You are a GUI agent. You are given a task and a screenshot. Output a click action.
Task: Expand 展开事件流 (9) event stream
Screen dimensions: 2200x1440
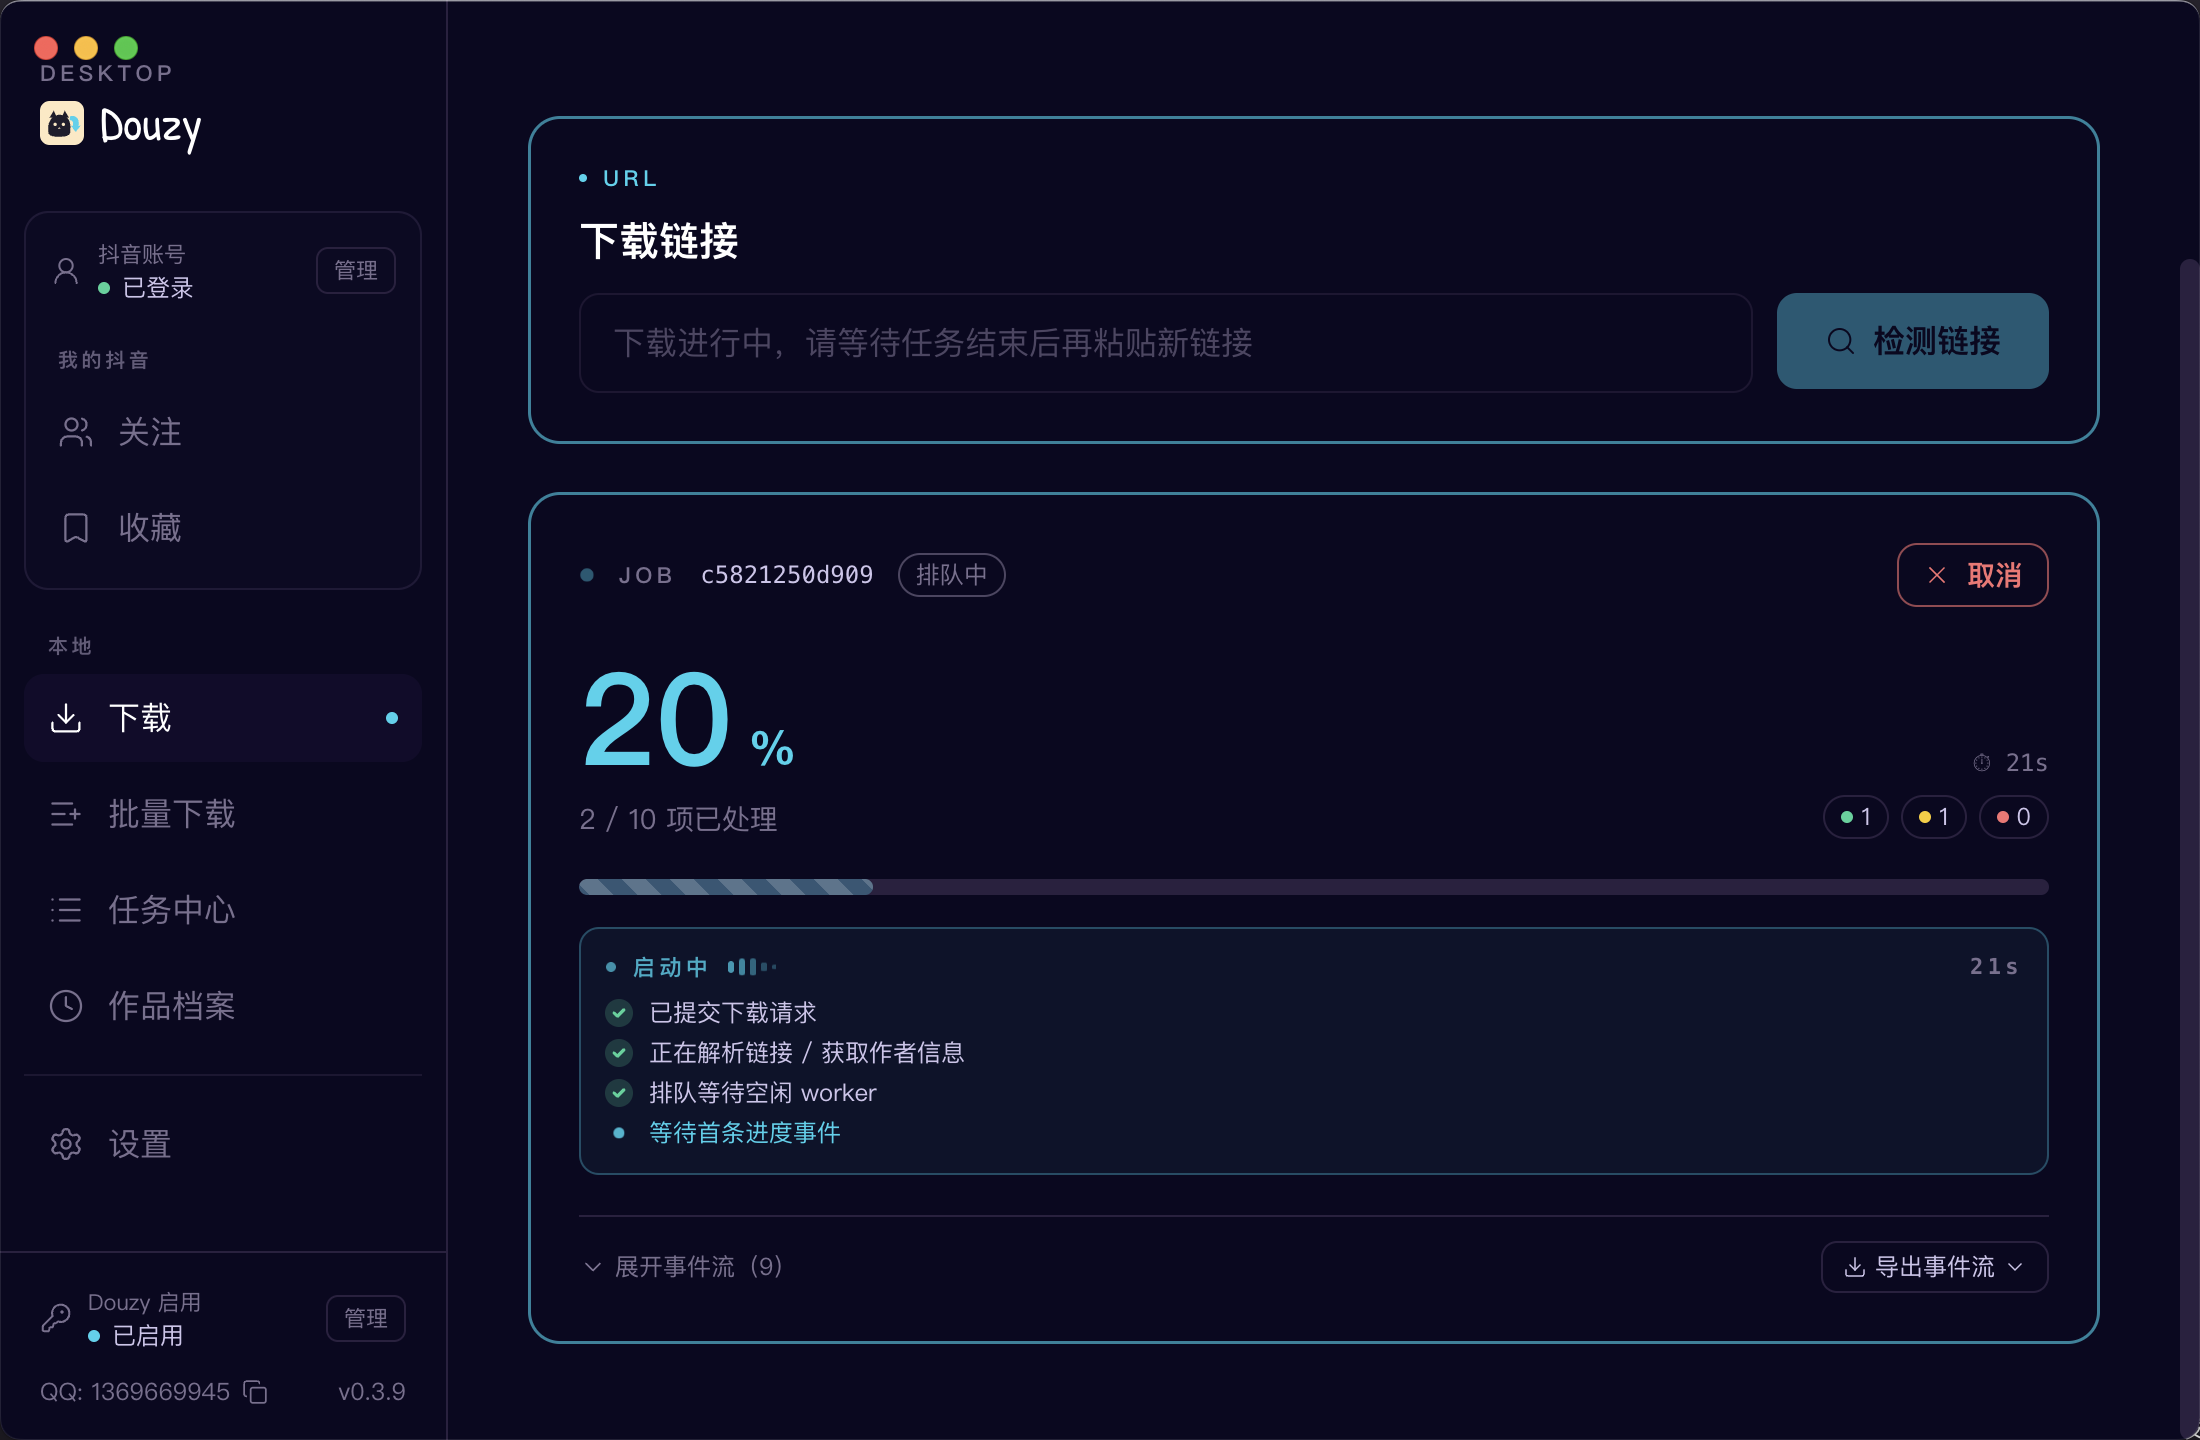click(683, 1267)
